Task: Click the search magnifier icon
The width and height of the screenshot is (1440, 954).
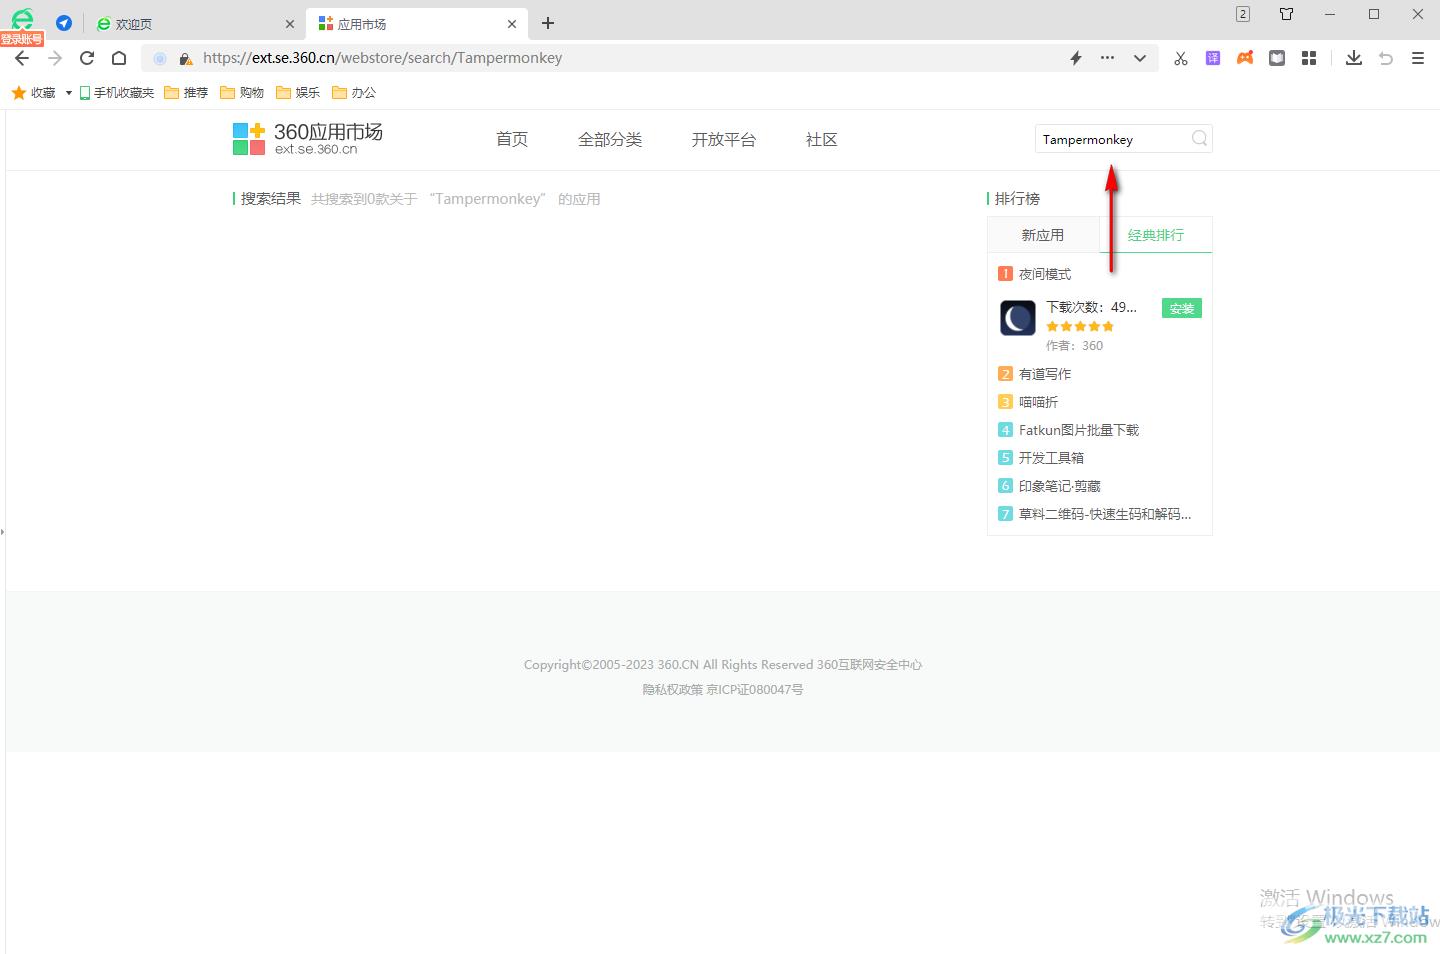Action: coord(1200,139)
